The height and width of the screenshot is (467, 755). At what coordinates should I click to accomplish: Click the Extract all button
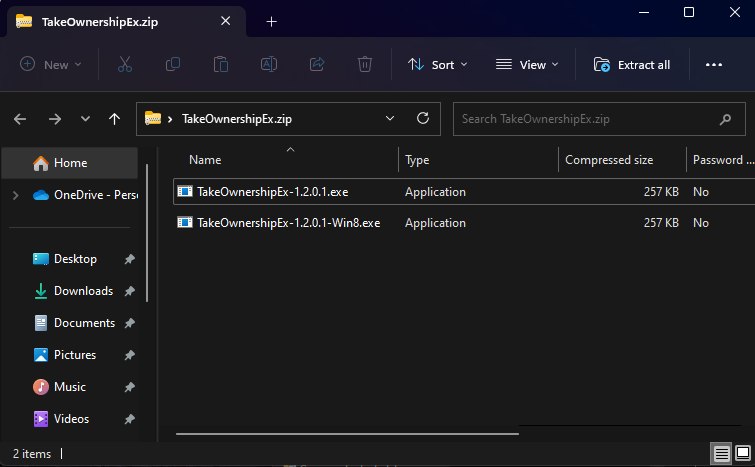click(x=632, y=64)
